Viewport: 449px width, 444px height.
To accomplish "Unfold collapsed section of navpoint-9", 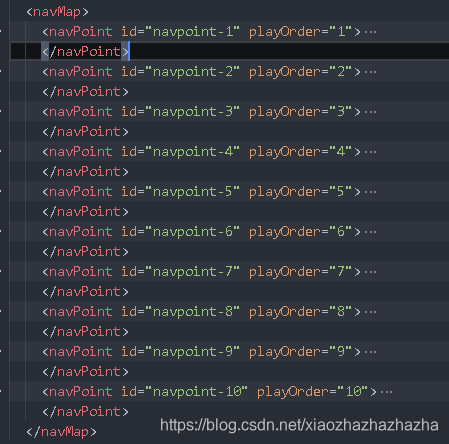I will coord(370,352).
